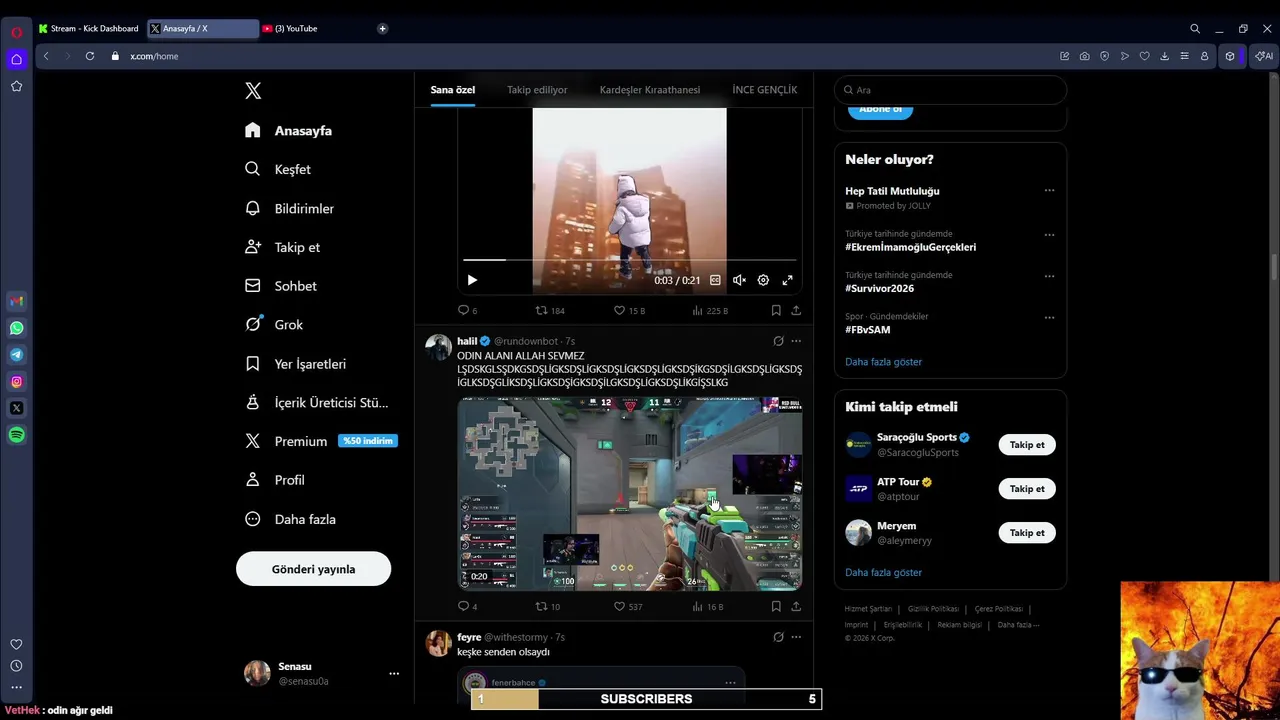Unmute the video player
1280x720 pixels.
[739, 280]
